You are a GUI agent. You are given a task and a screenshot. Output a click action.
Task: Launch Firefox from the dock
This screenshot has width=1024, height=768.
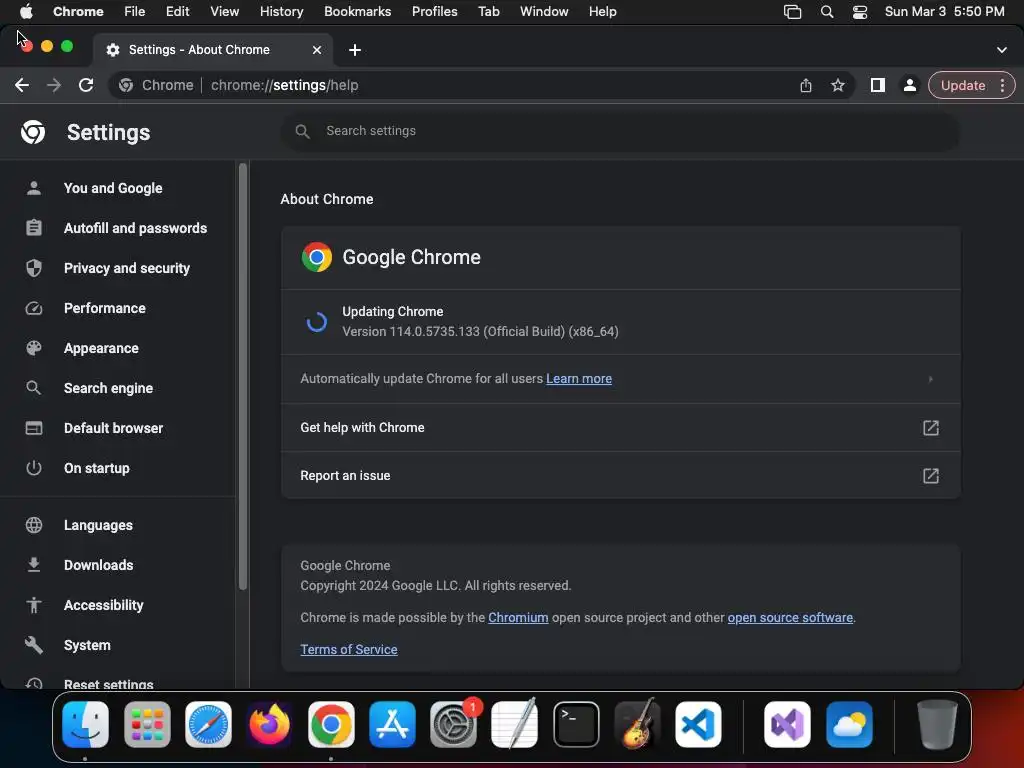[270, 724]
